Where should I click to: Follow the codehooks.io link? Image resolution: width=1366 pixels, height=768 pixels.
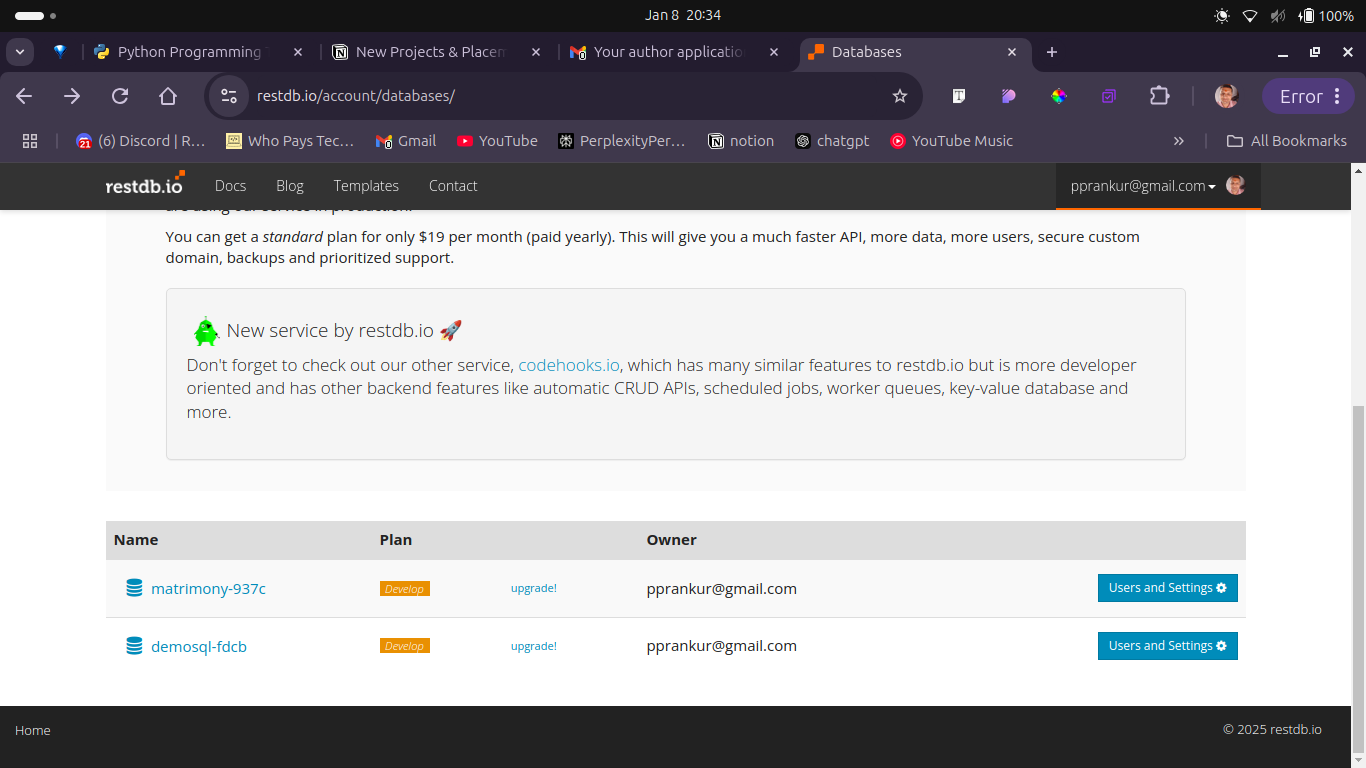[569, 365]
